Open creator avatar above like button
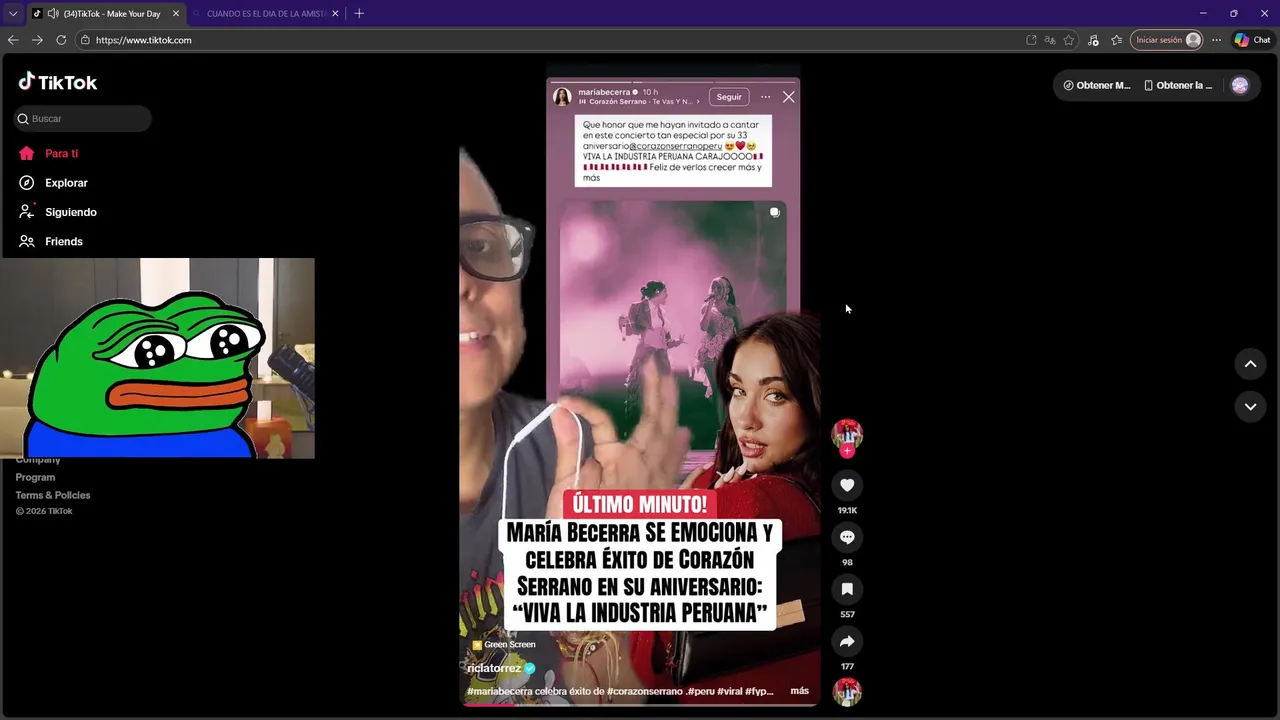The width and height of the screenshot is (1280, 720). click(x=847, y=433)
